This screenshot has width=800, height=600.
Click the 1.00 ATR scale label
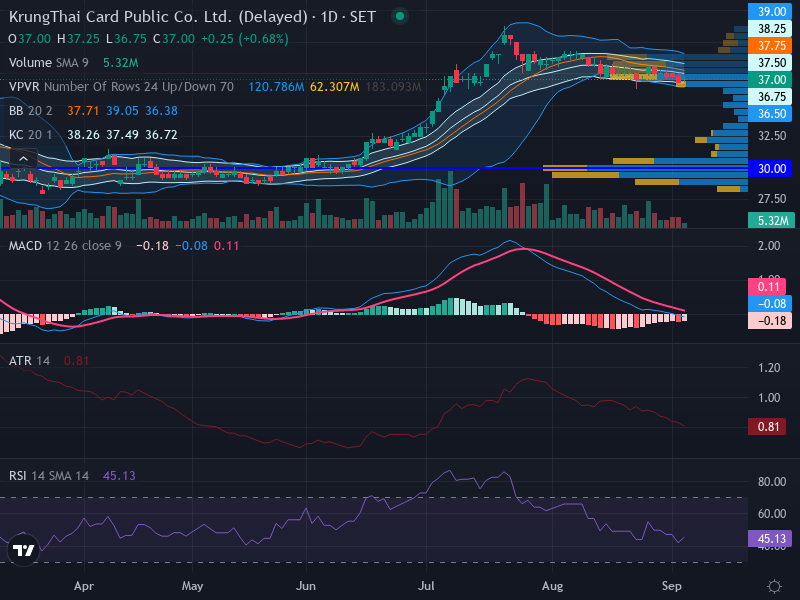769,398
